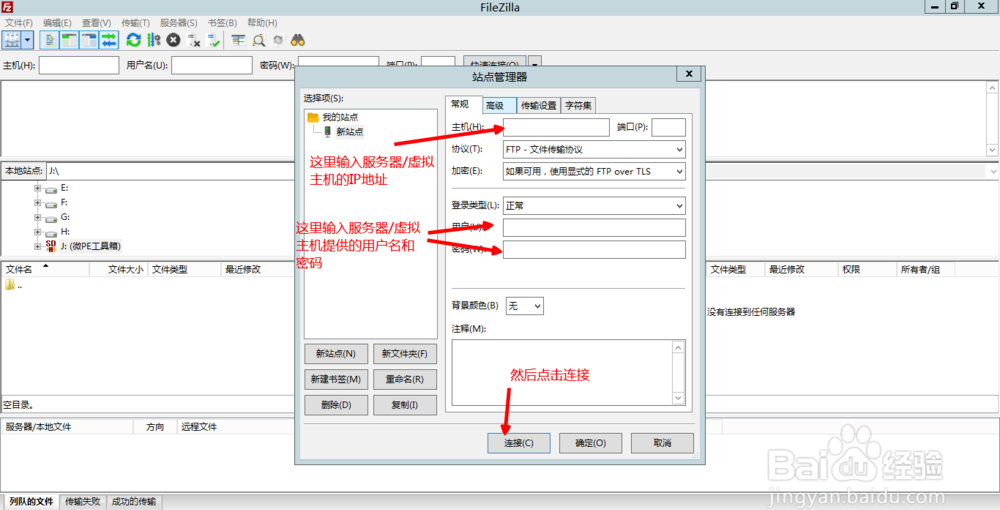Toggle transfer queue display icon

point(109,40)
